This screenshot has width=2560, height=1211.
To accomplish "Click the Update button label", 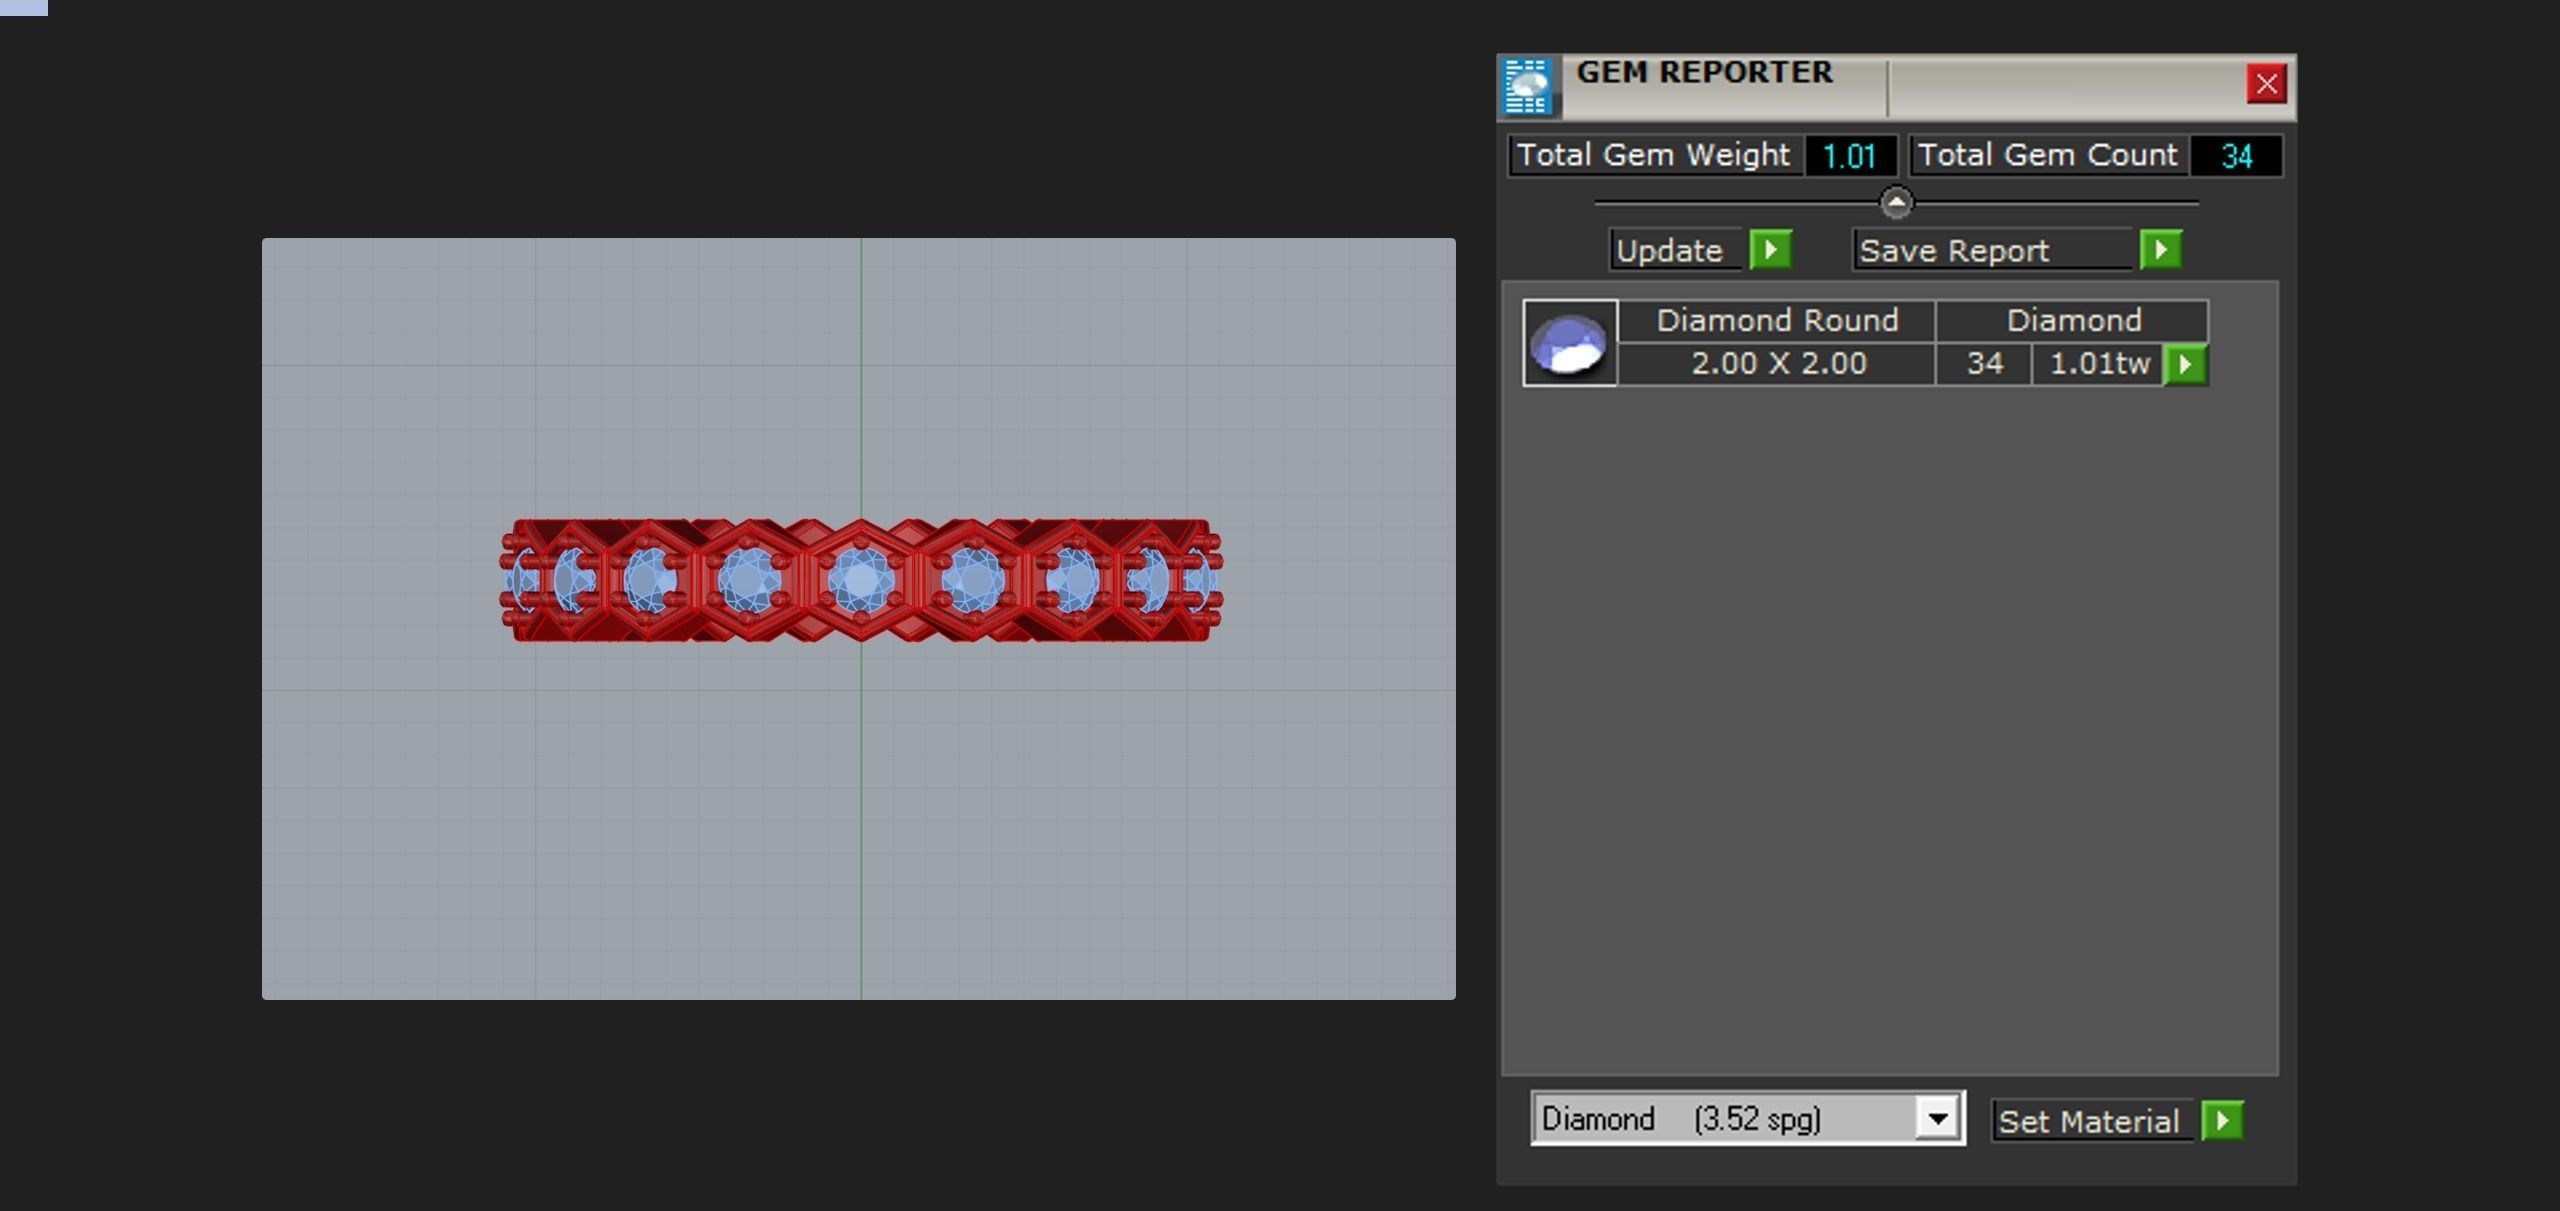I will click(x=1671, y=251).
